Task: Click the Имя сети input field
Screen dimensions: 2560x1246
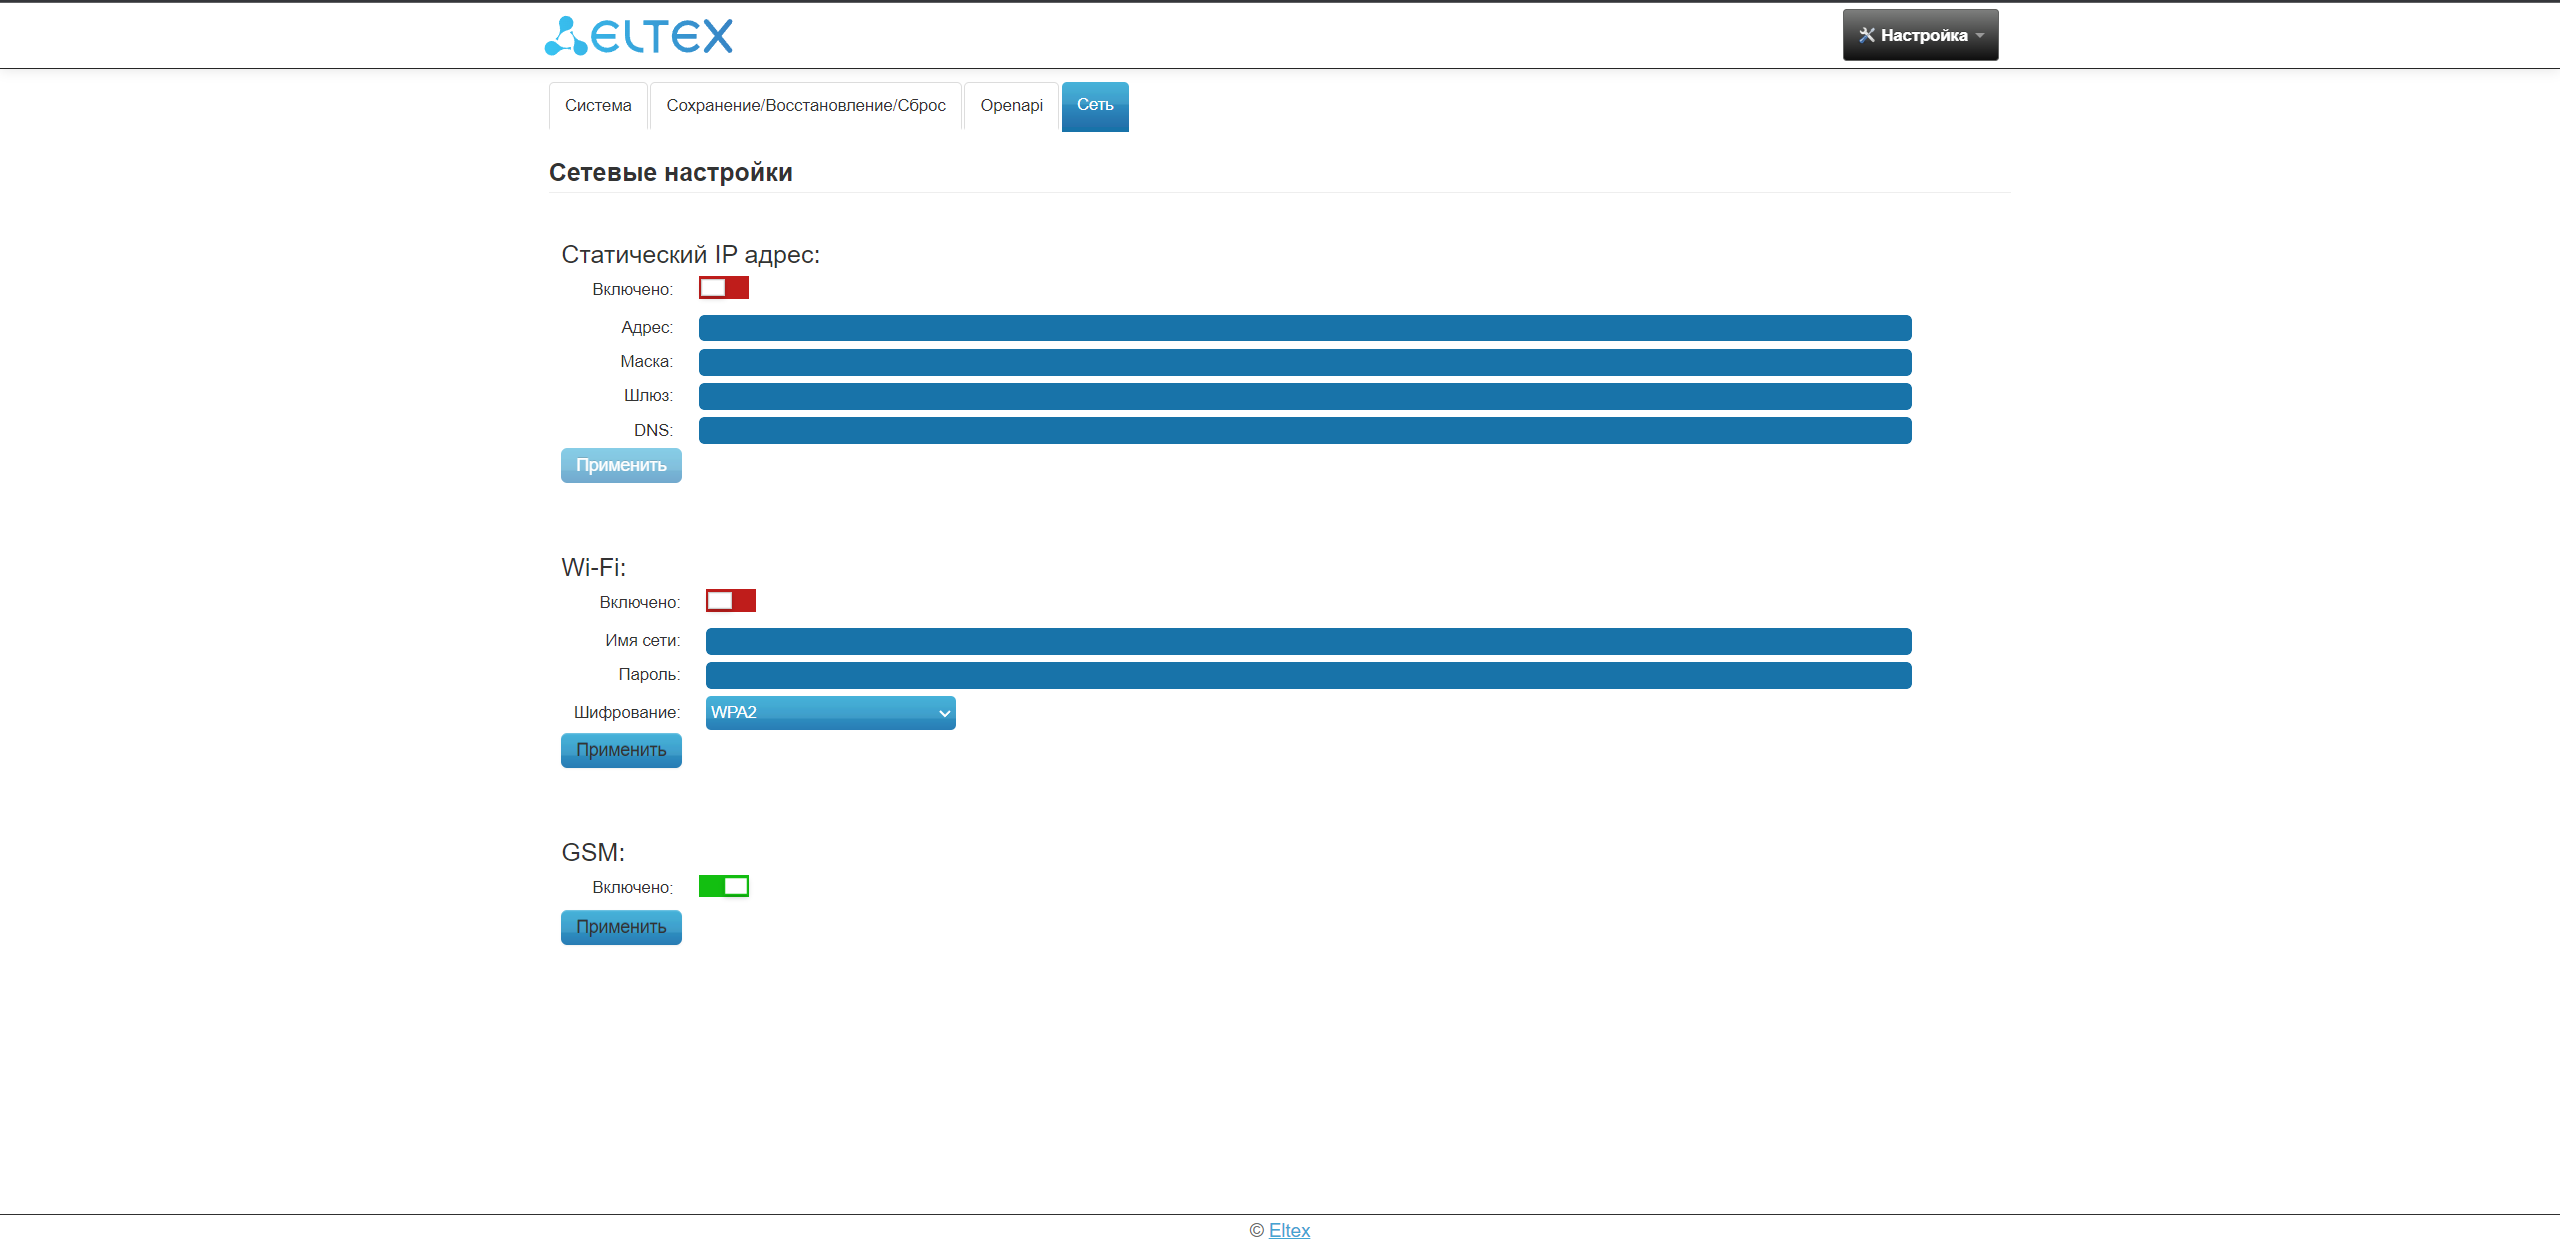Action: (x=1308, y=641)
